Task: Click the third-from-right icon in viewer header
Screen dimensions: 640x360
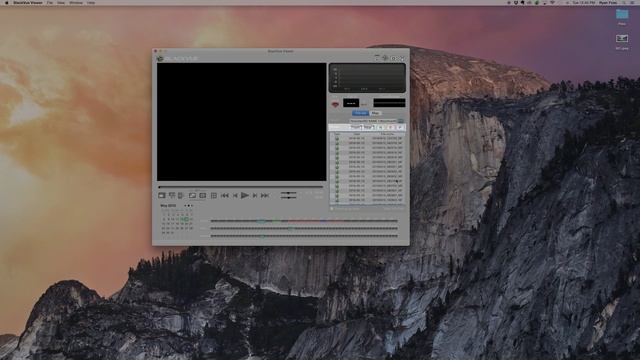Action: [x=385, y=58]
